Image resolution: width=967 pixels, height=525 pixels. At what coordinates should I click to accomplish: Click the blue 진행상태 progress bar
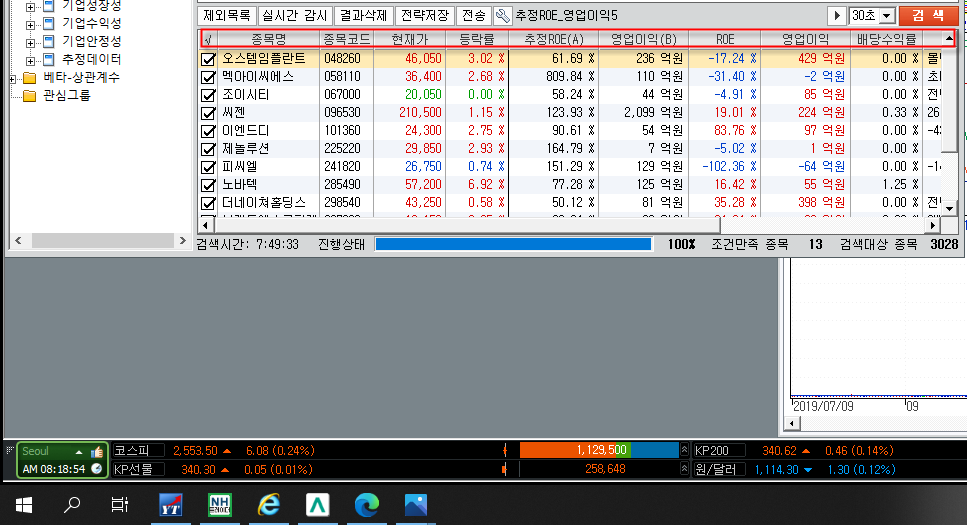(x=513, y=244)
